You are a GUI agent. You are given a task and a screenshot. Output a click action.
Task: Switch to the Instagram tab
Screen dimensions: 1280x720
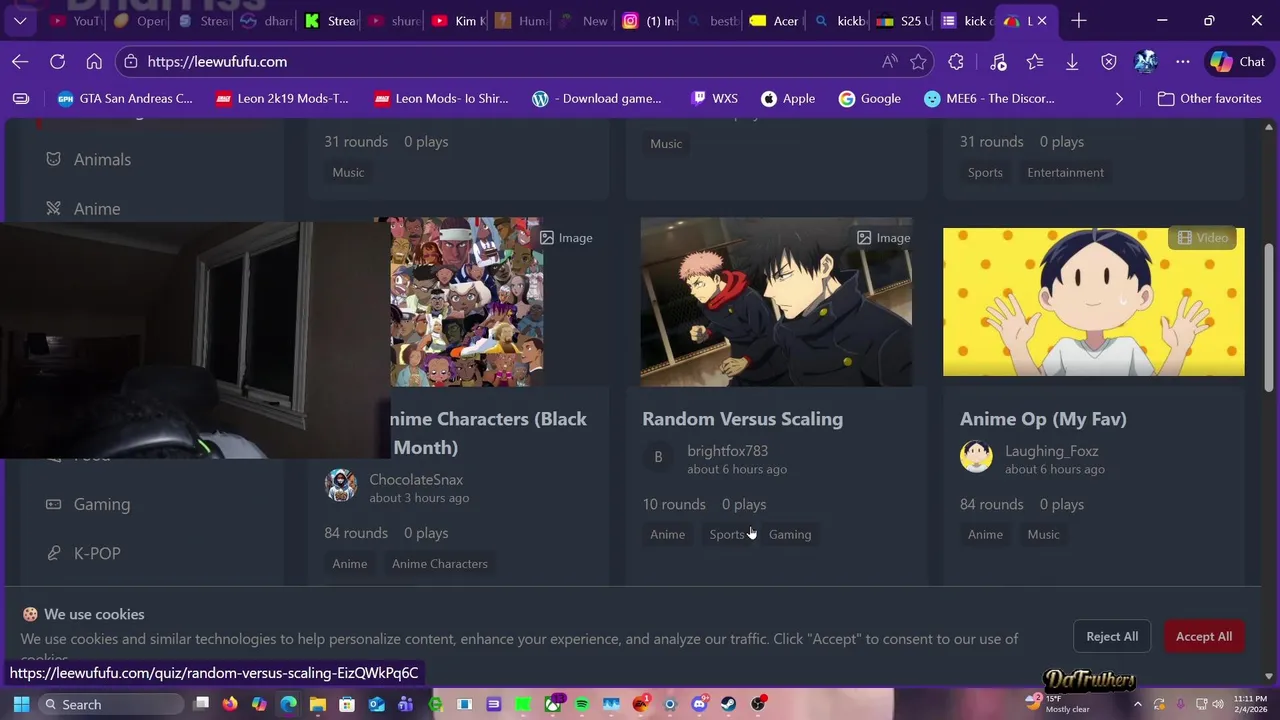click(x=647, y=20)
